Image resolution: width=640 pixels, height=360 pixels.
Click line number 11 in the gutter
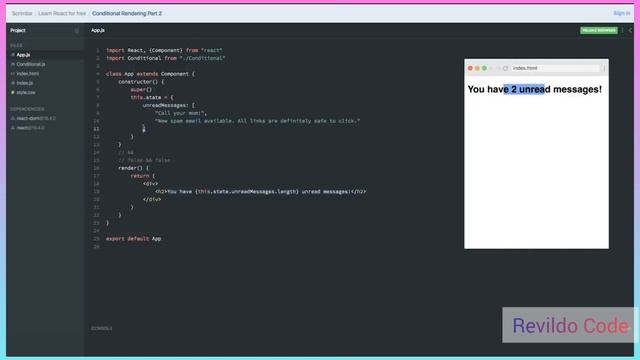[96, 129]
